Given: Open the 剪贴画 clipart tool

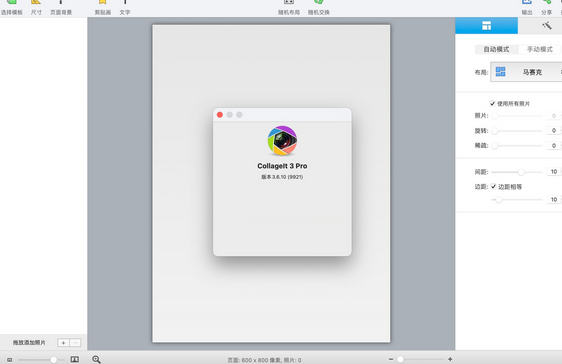Looking at the screenshot, I should click(103, 8).
